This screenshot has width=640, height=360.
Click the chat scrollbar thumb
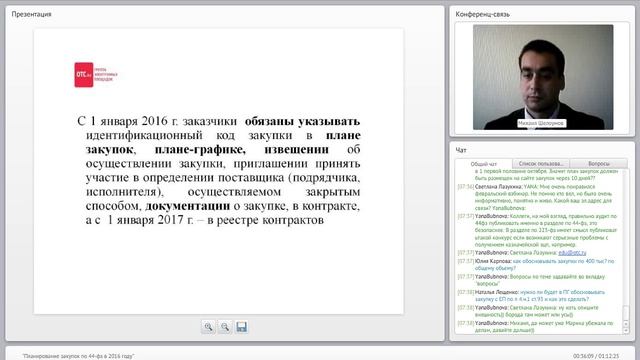(626, 313)
